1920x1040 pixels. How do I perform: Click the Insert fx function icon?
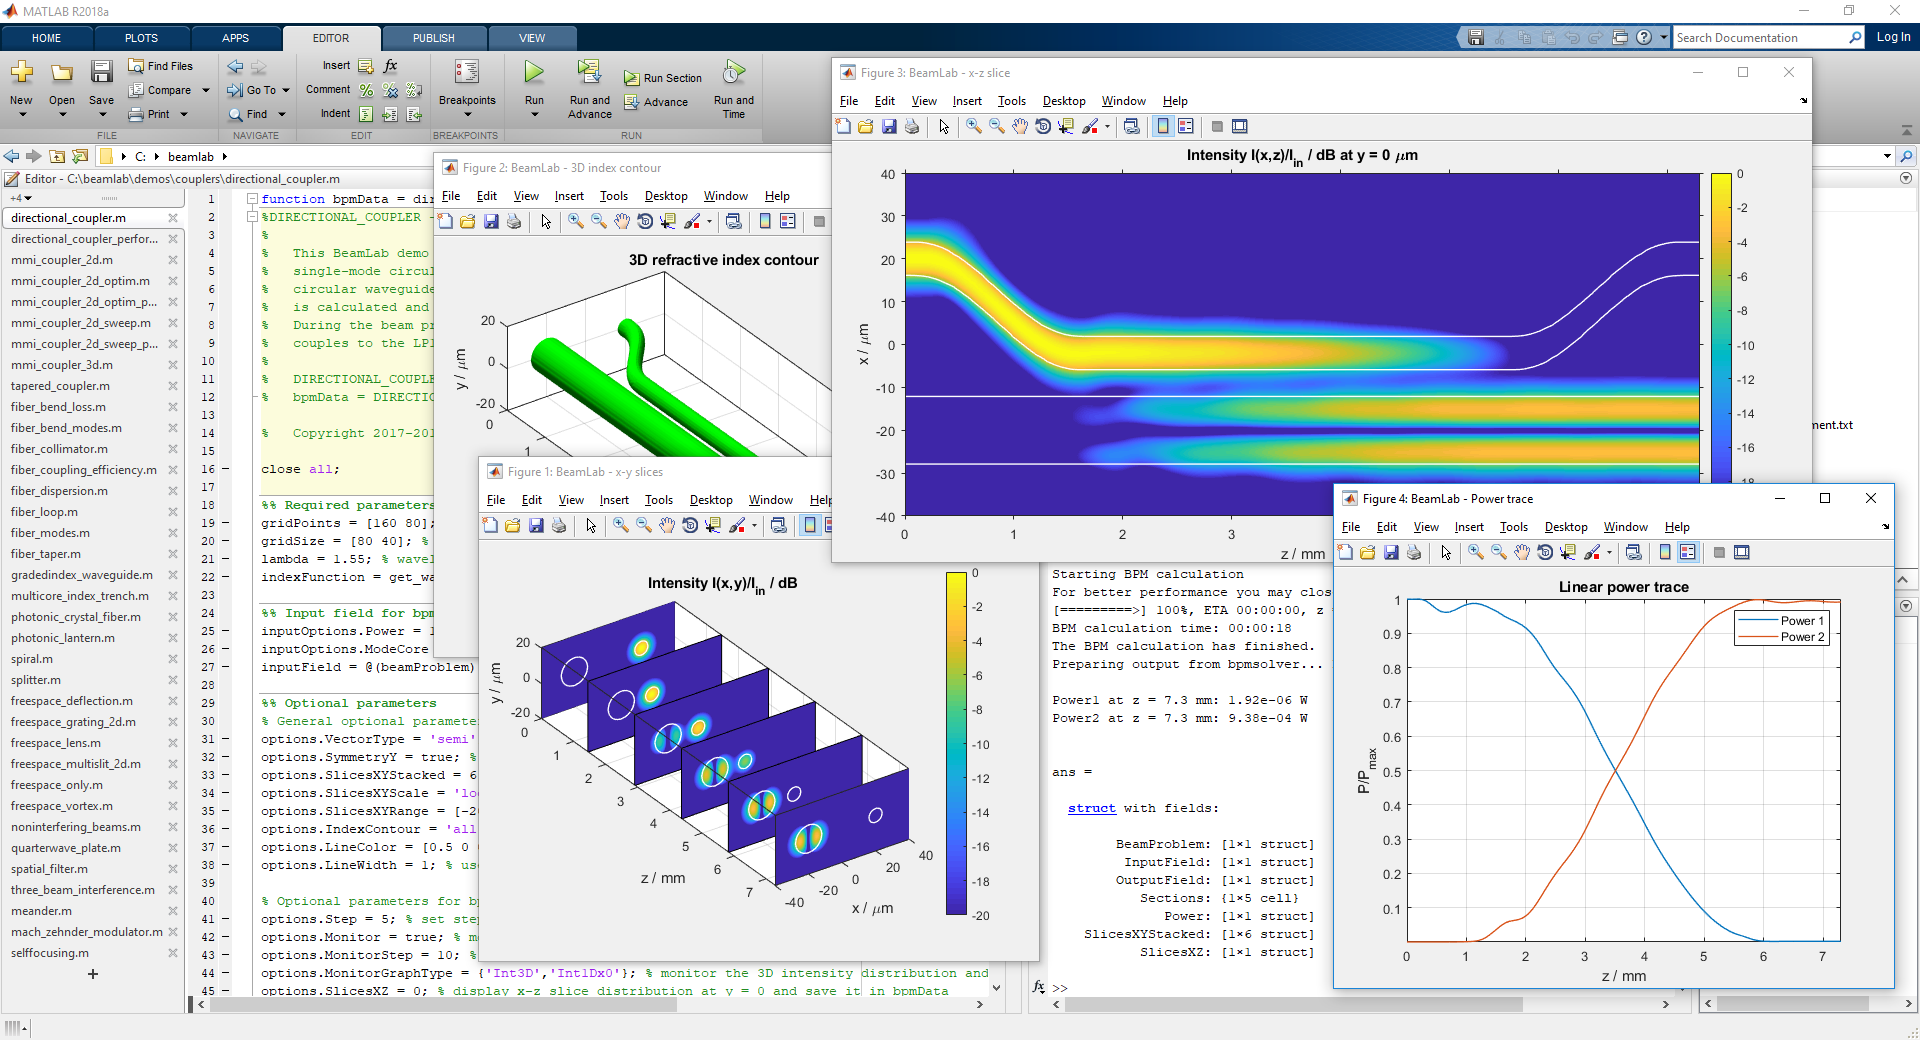pos(390,66)
